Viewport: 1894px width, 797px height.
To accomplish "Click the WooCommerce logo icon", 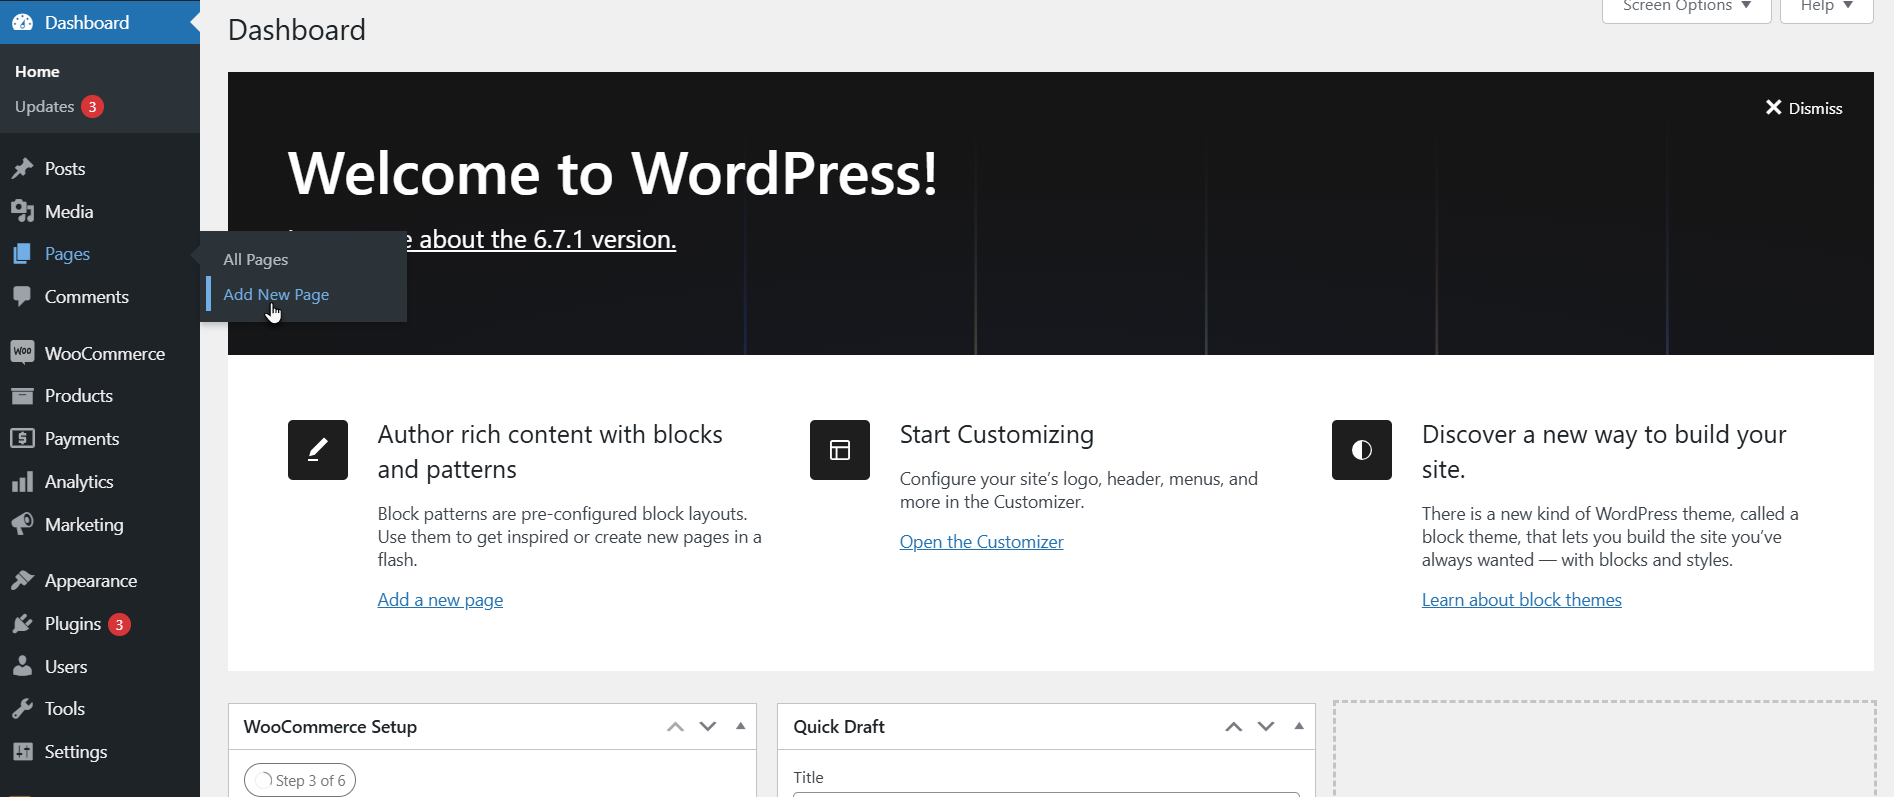I will click(22, 353).
